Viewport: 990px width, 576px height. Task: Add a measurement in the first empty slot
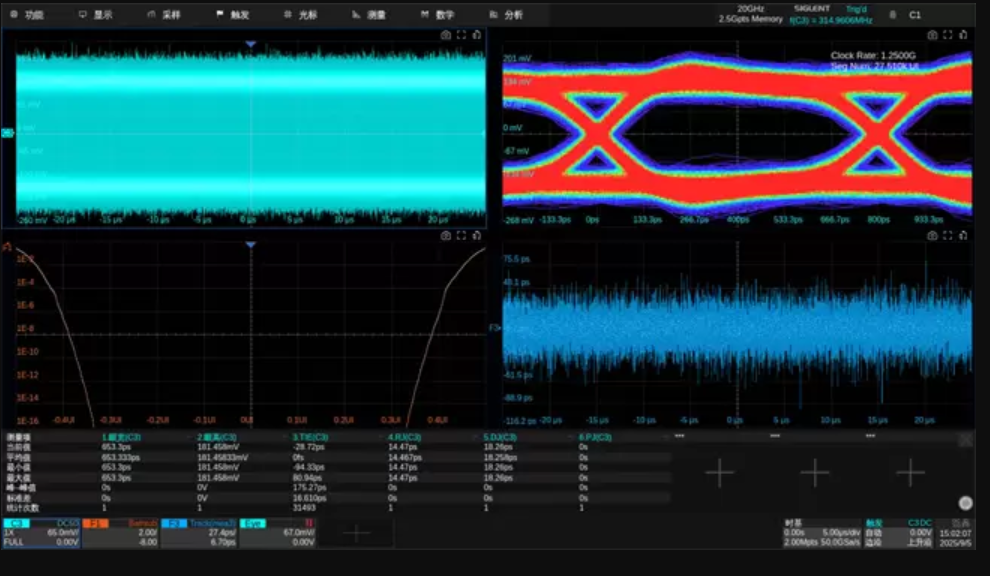click(x=719, y=473)
